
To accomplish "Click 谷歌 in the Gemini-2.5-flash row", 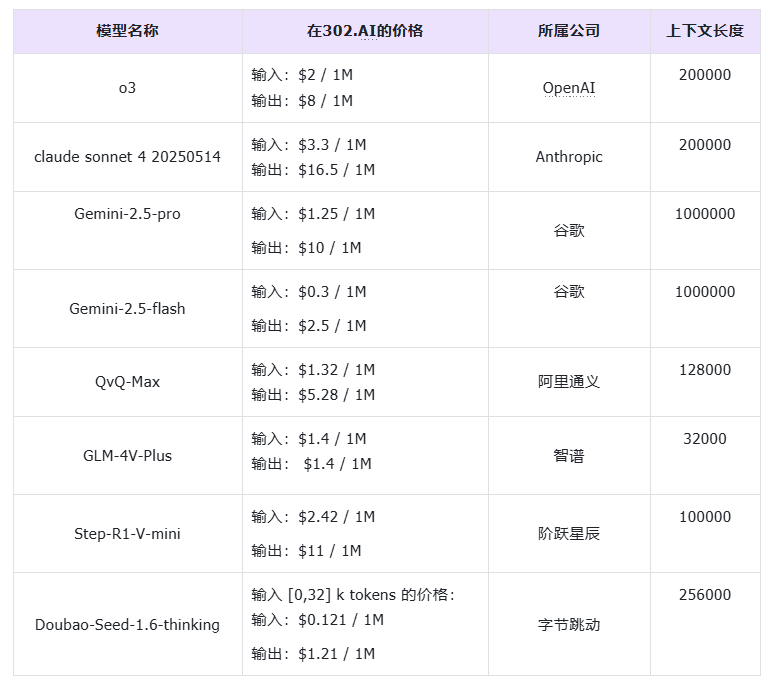I will pos(569,291).
